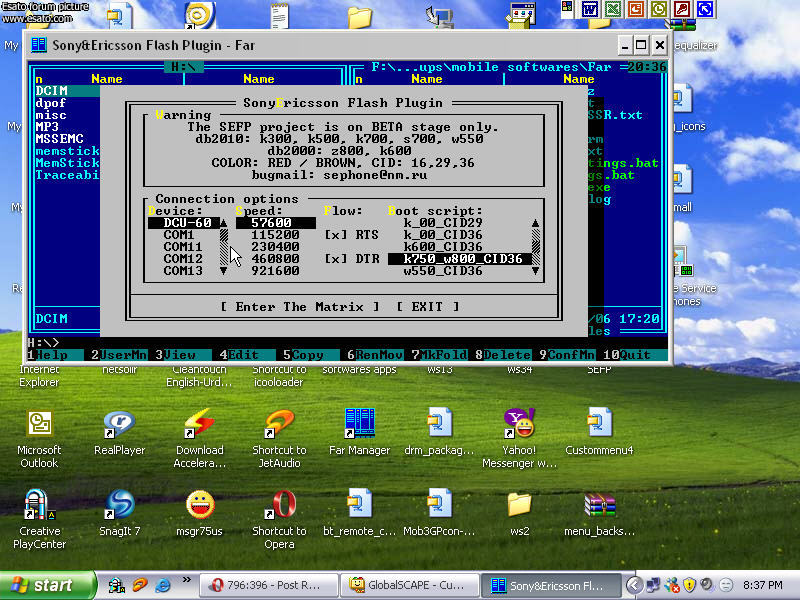Click yellow security shield tray icon

[689, 585]
